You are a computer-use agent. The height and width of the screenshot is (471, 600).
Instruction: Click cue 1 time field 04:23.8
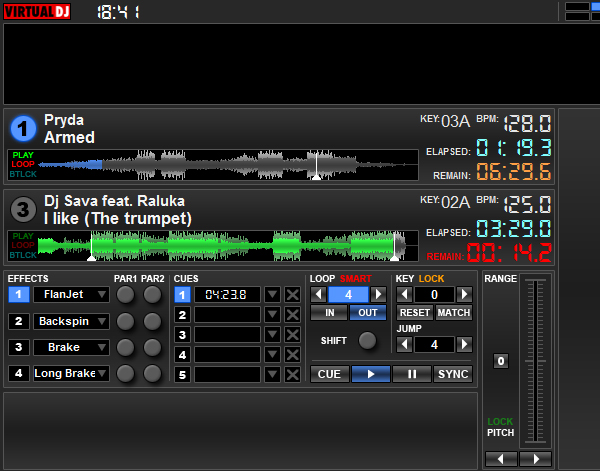coord(227,295)
